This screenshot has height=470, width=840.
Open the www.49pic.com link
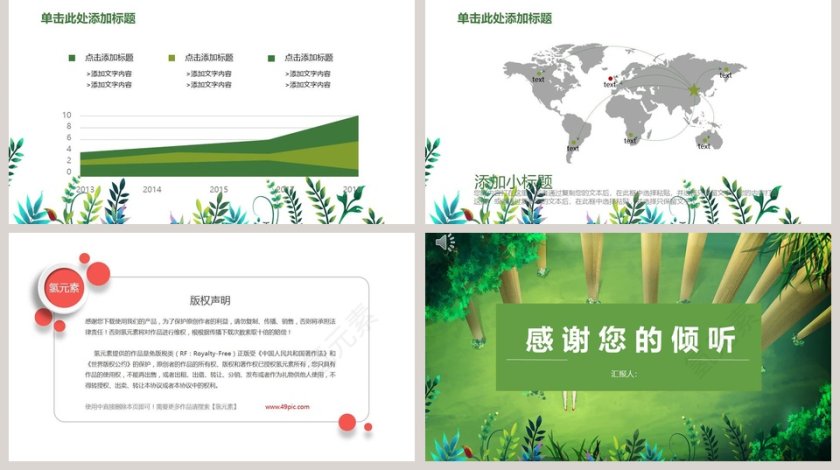point(287,407)
